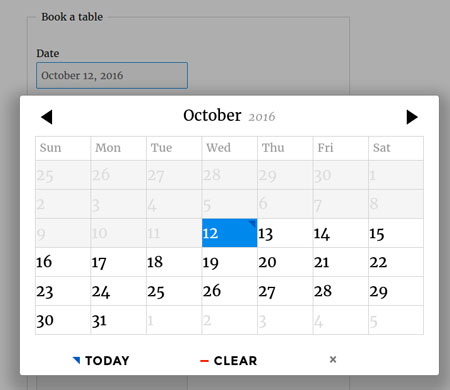Viewport: 450px width, 390px height.
Task: Select October 31 on the calendar
Action: [118, 320]
